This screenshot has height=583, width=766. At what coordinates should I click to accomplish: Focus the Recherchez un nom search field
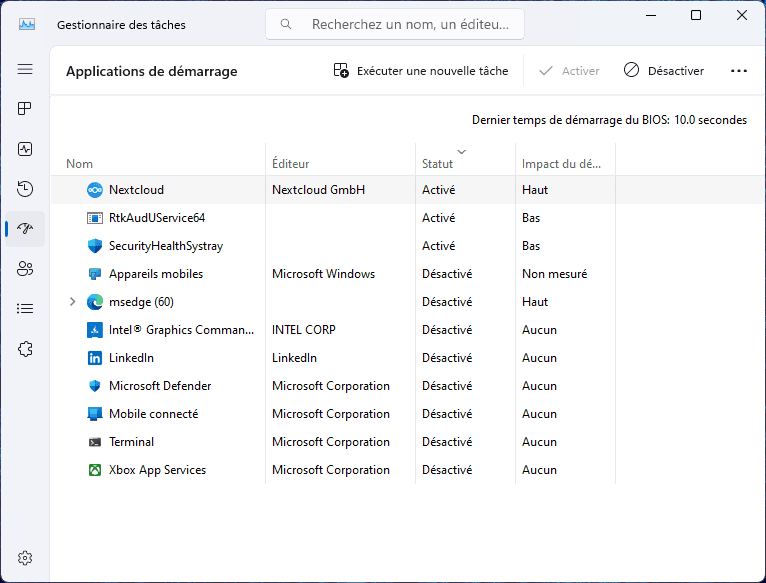pos(395,24)
